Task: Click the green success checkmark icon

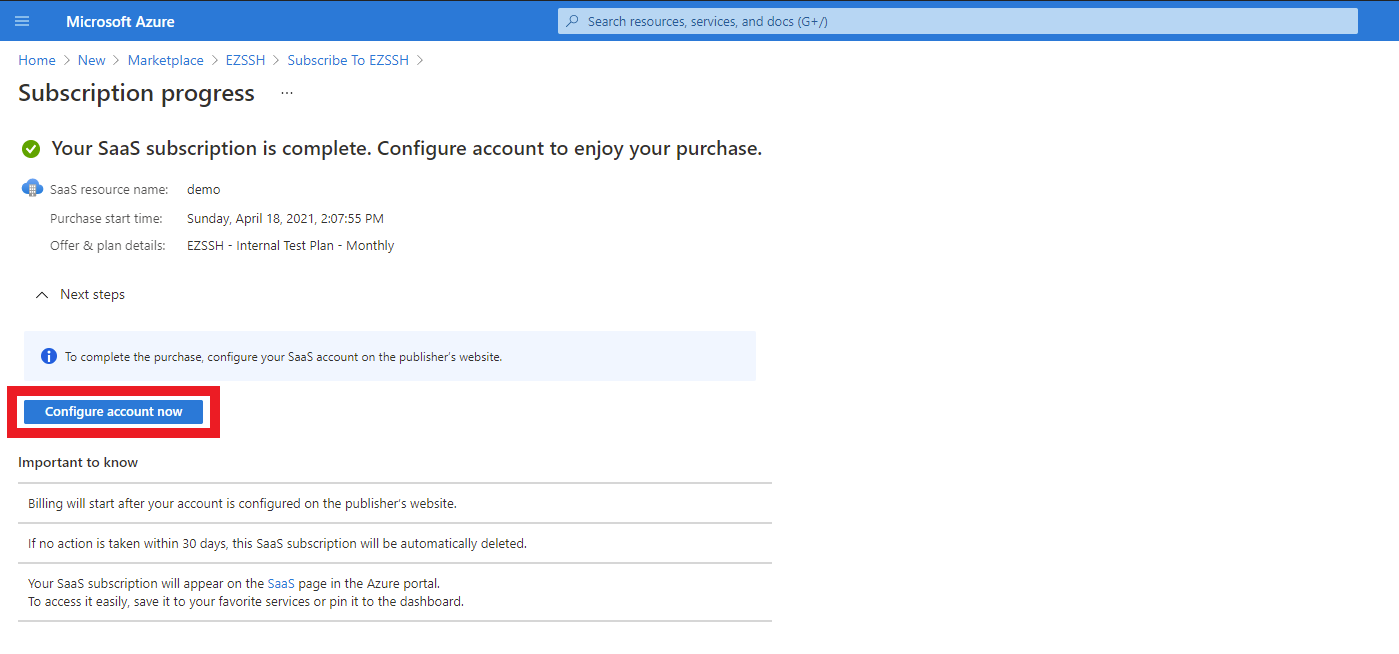Action: 31,149
